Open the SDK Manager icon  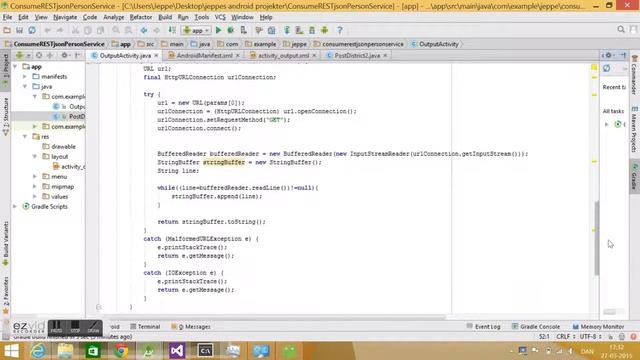click(312, 30)
